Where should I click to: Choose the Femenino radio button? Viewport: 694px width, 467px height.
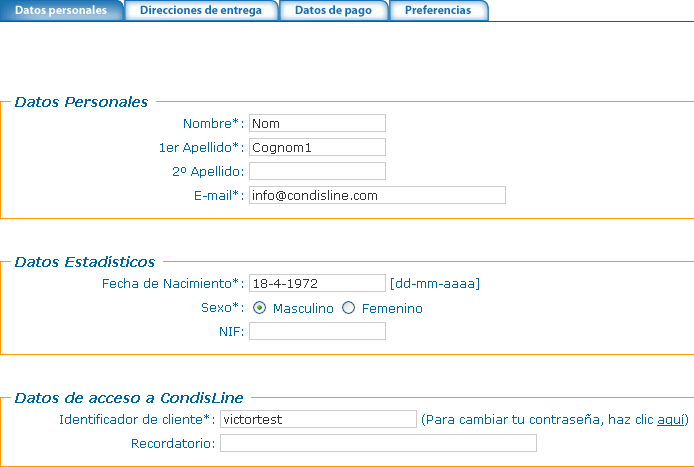pyautogui.click(x=349, y=308)
